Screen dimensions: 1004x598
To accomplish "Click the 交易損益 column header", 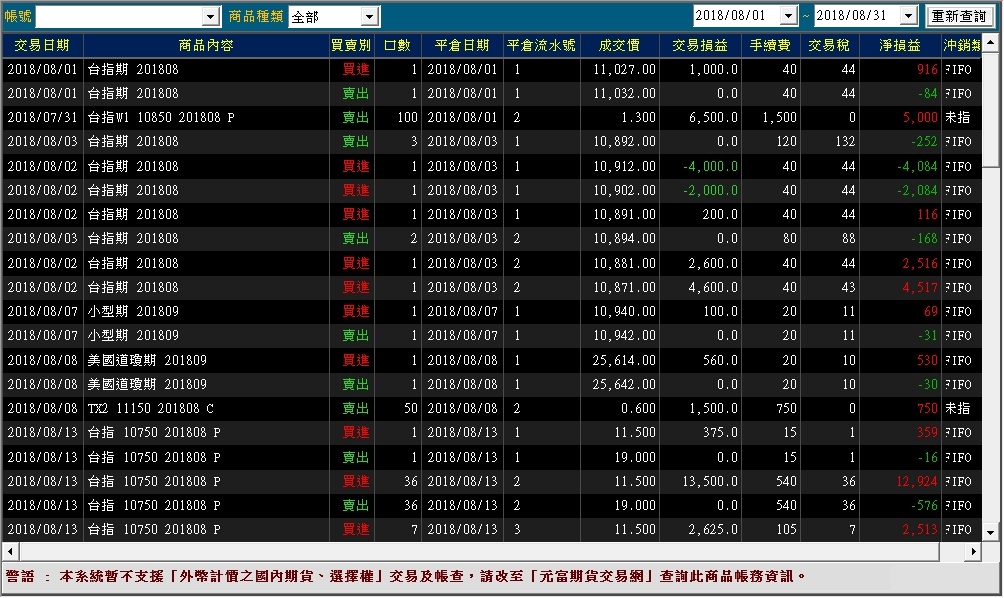I will pos(700,45).
